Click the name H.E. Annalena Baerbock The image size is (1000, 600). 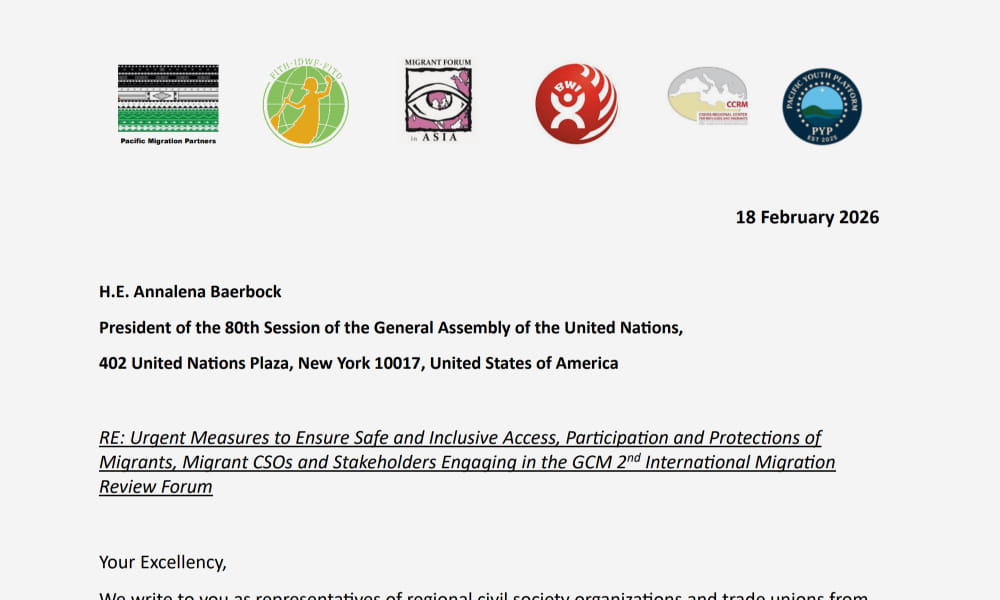(x=190, y=292)
